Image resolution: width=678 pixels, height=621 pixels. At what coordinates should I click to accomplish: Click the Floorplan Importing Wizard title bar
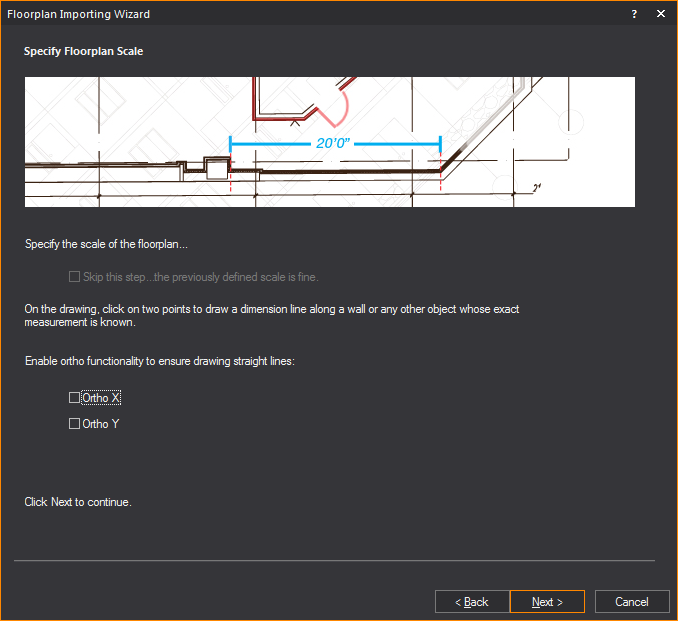click(300, 14)
